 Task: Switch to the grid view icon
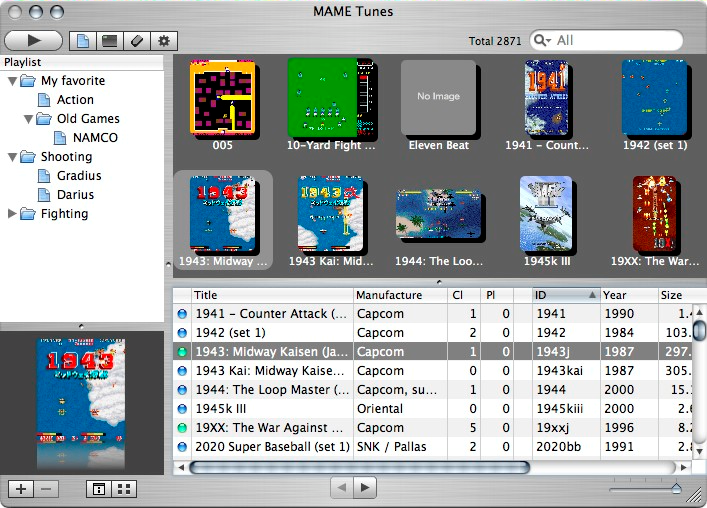tap(124, 489)
